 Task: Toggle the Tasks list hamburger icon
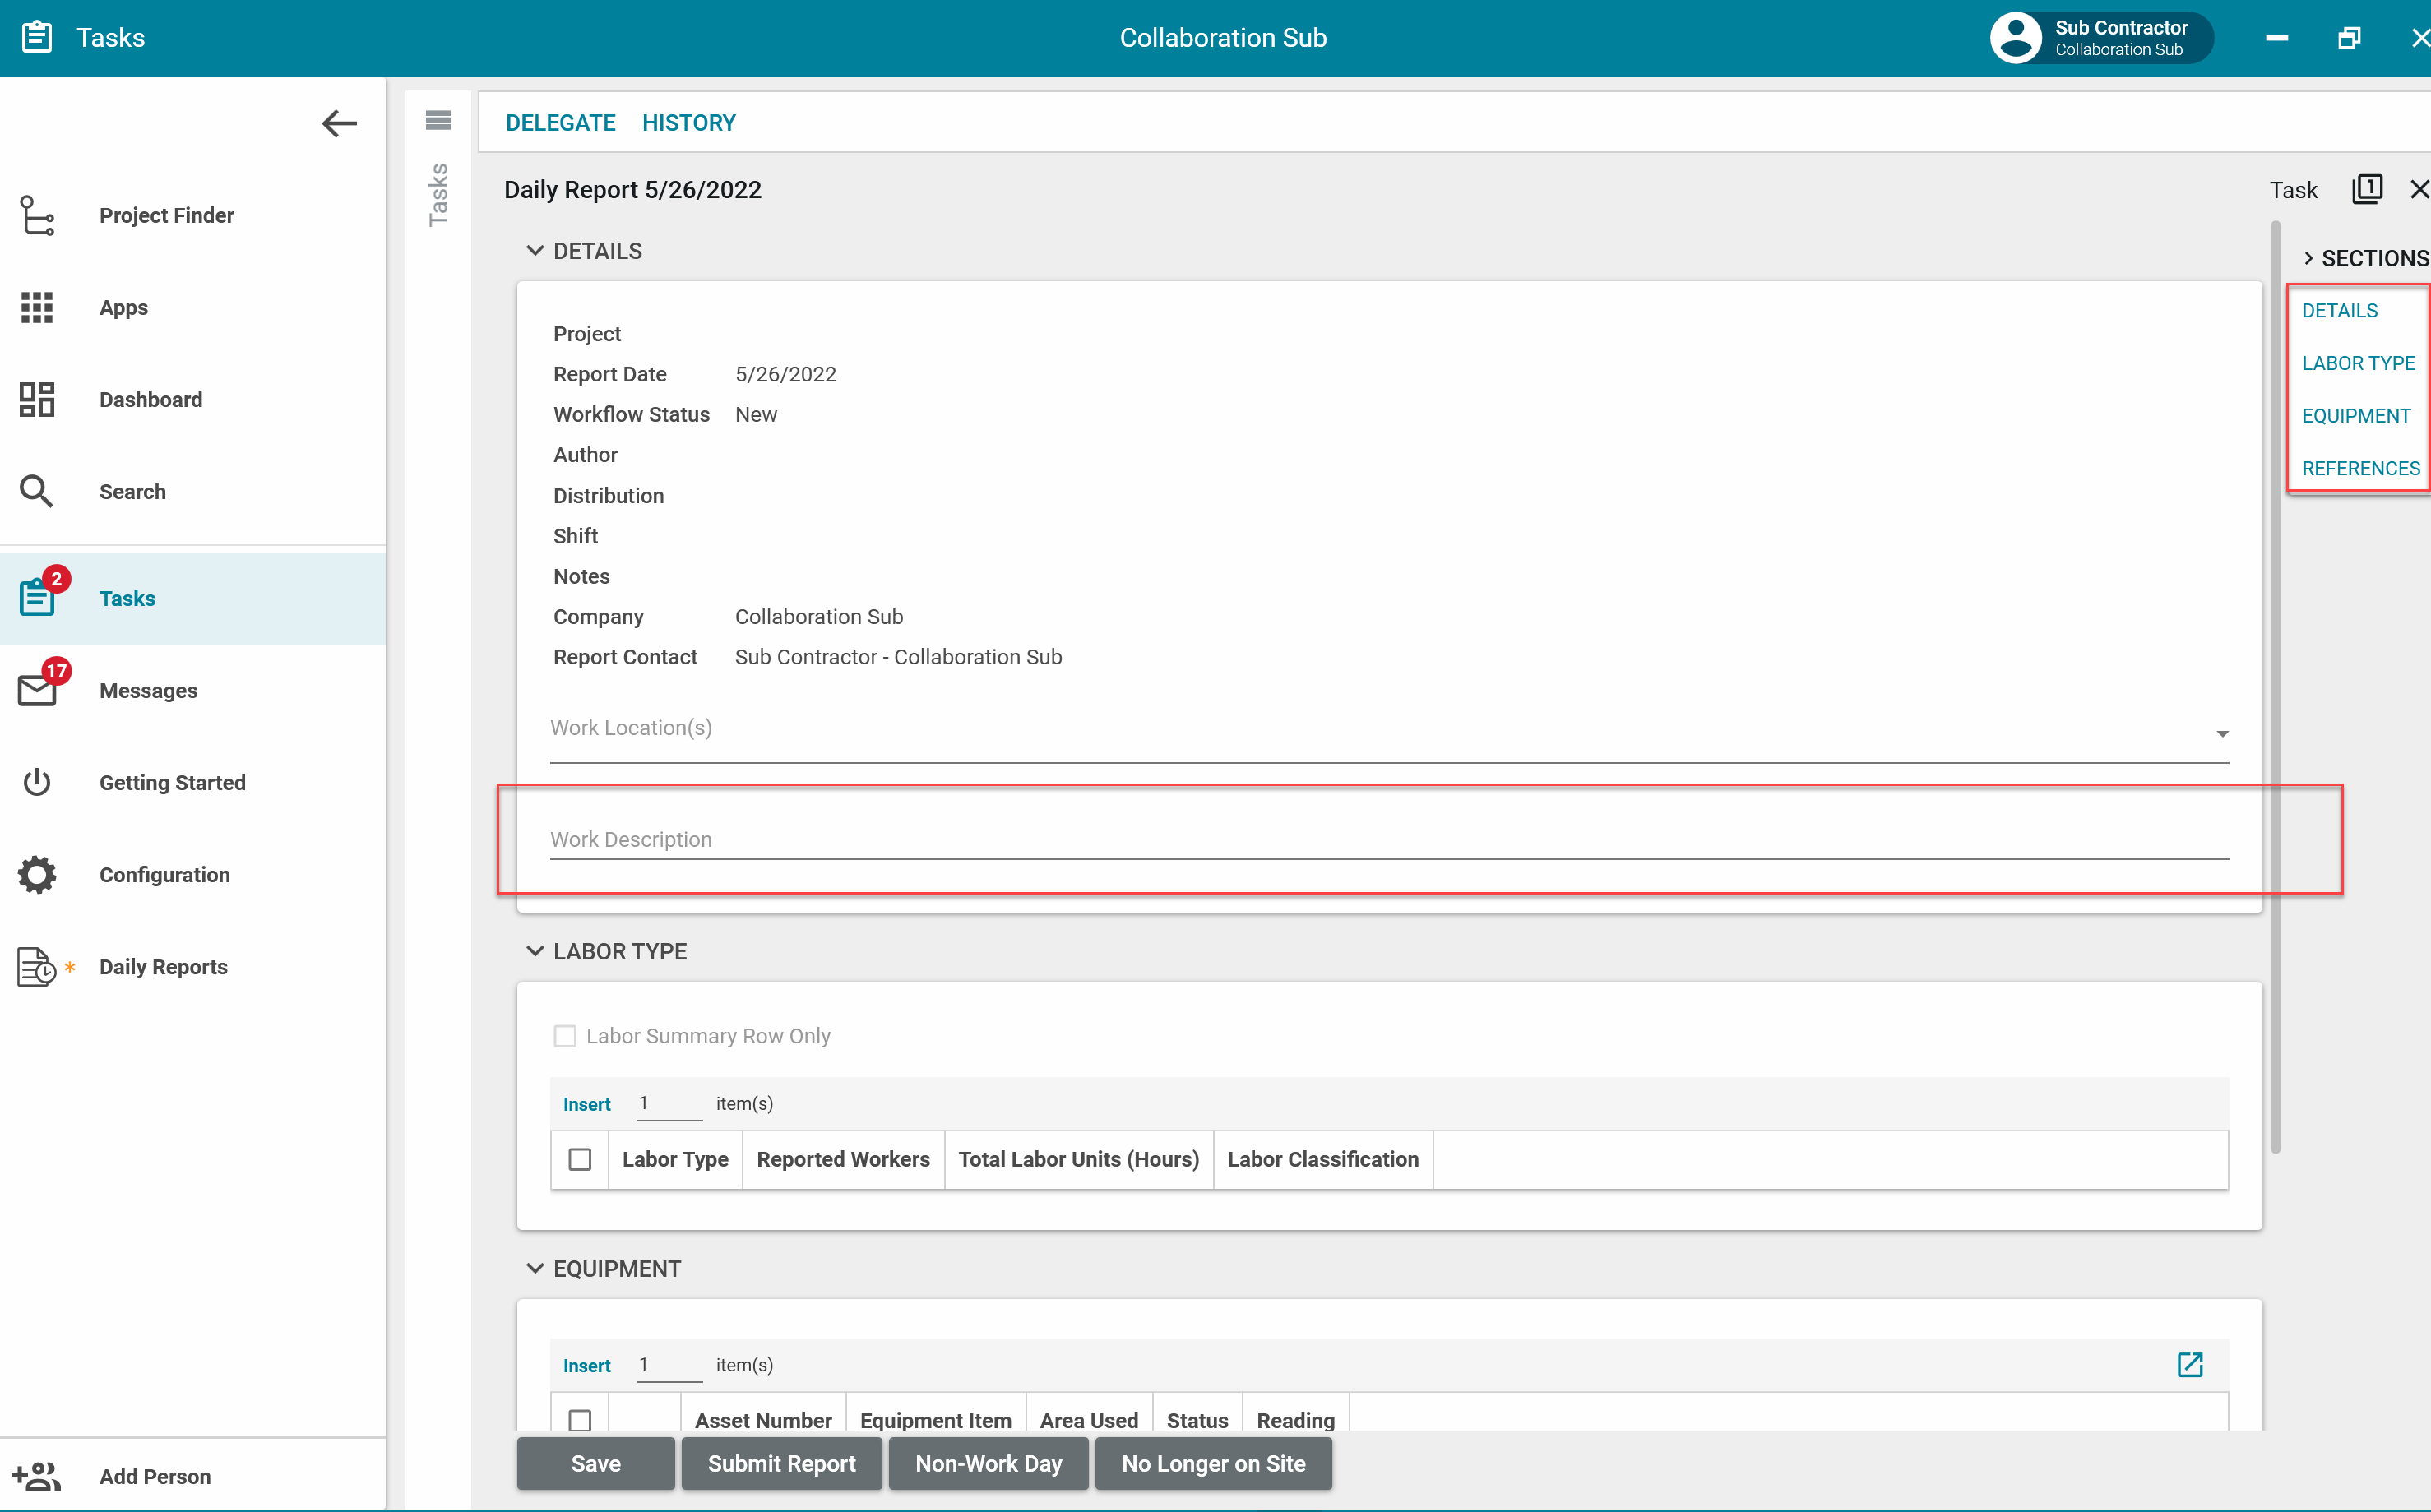coord(438,121)
